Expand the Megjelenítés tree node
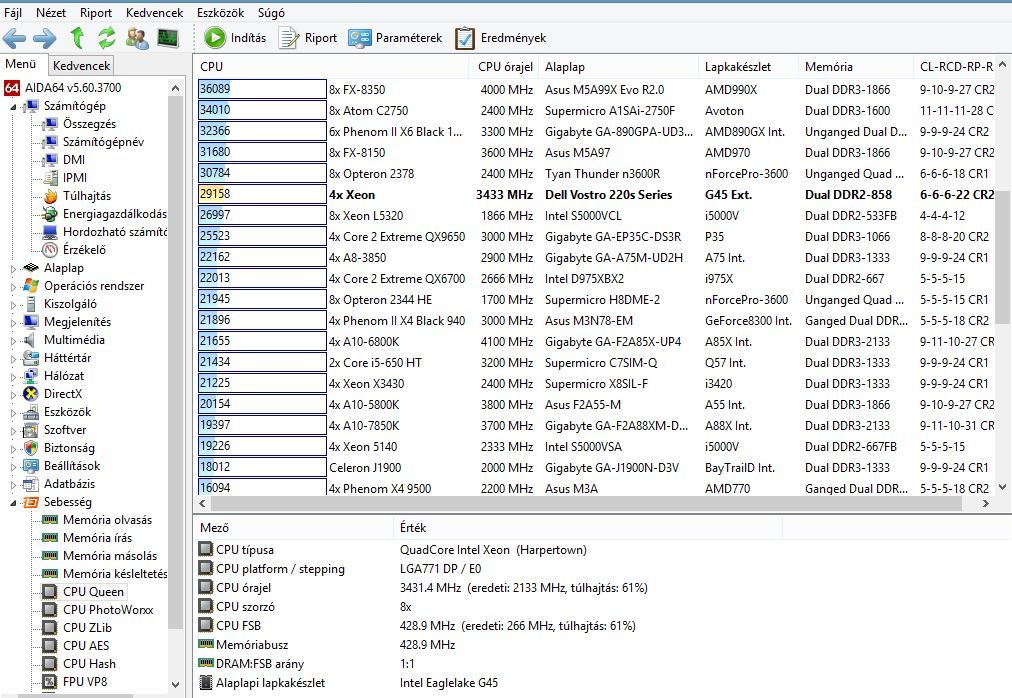This screenshot has width=1012, height=698. (14, 322)
